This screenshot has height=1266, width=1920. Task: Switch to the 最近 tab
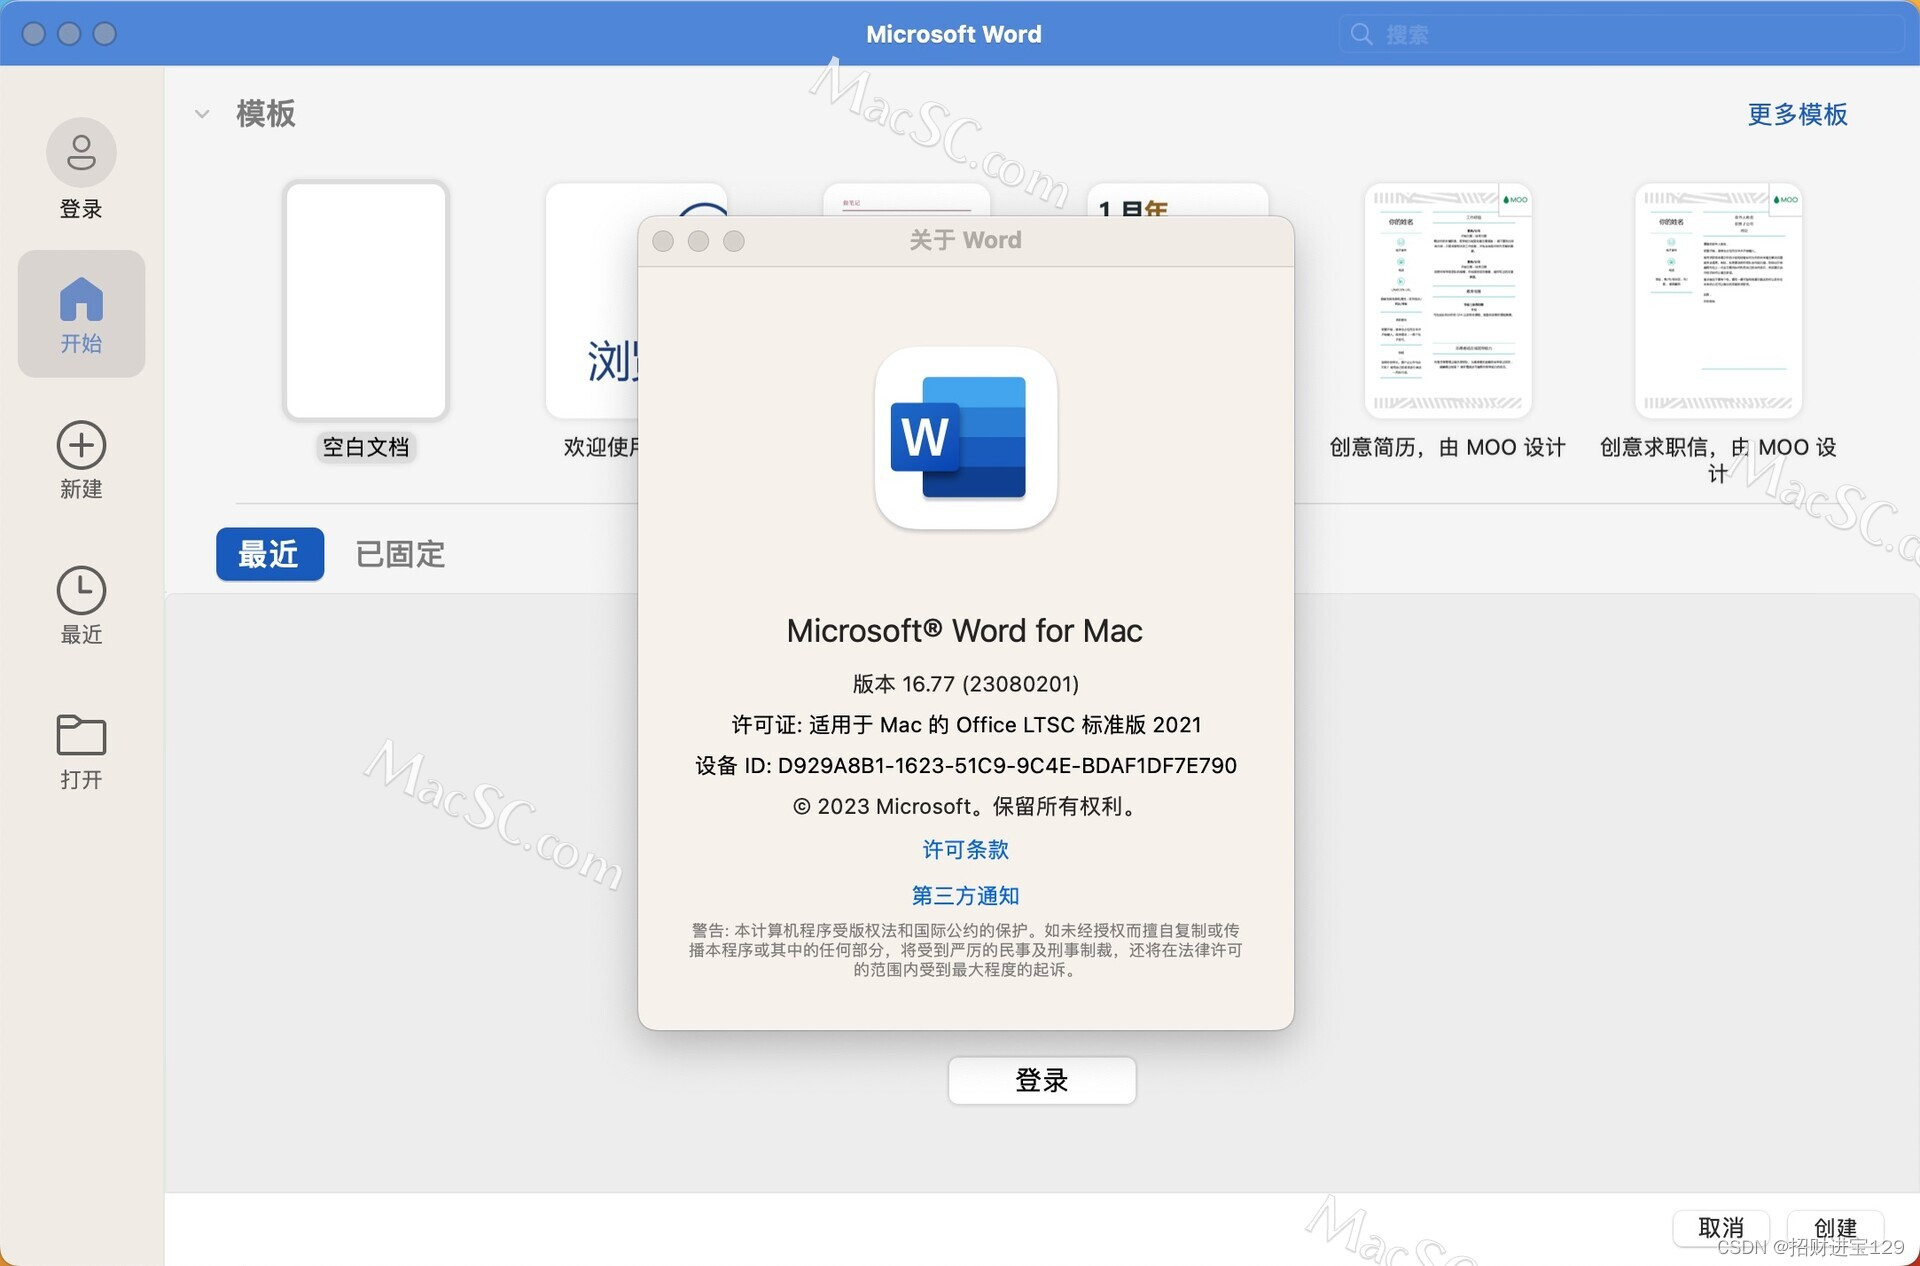point(270,554)
